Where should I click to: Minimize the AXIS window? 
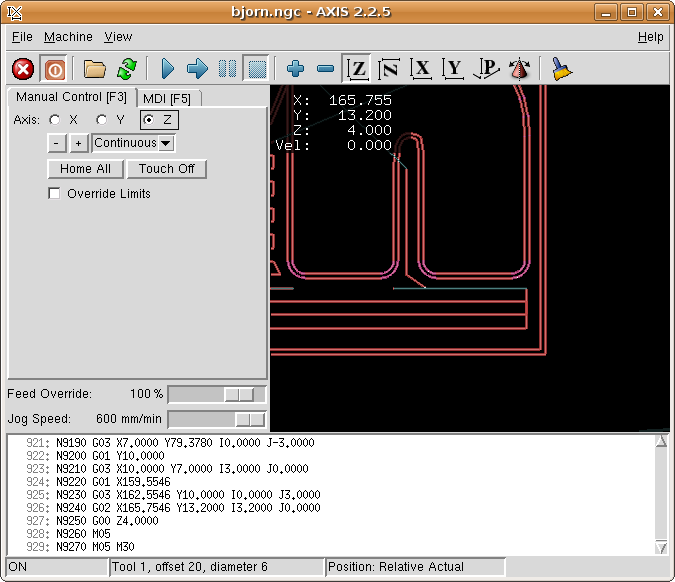(x=606, y=12)
